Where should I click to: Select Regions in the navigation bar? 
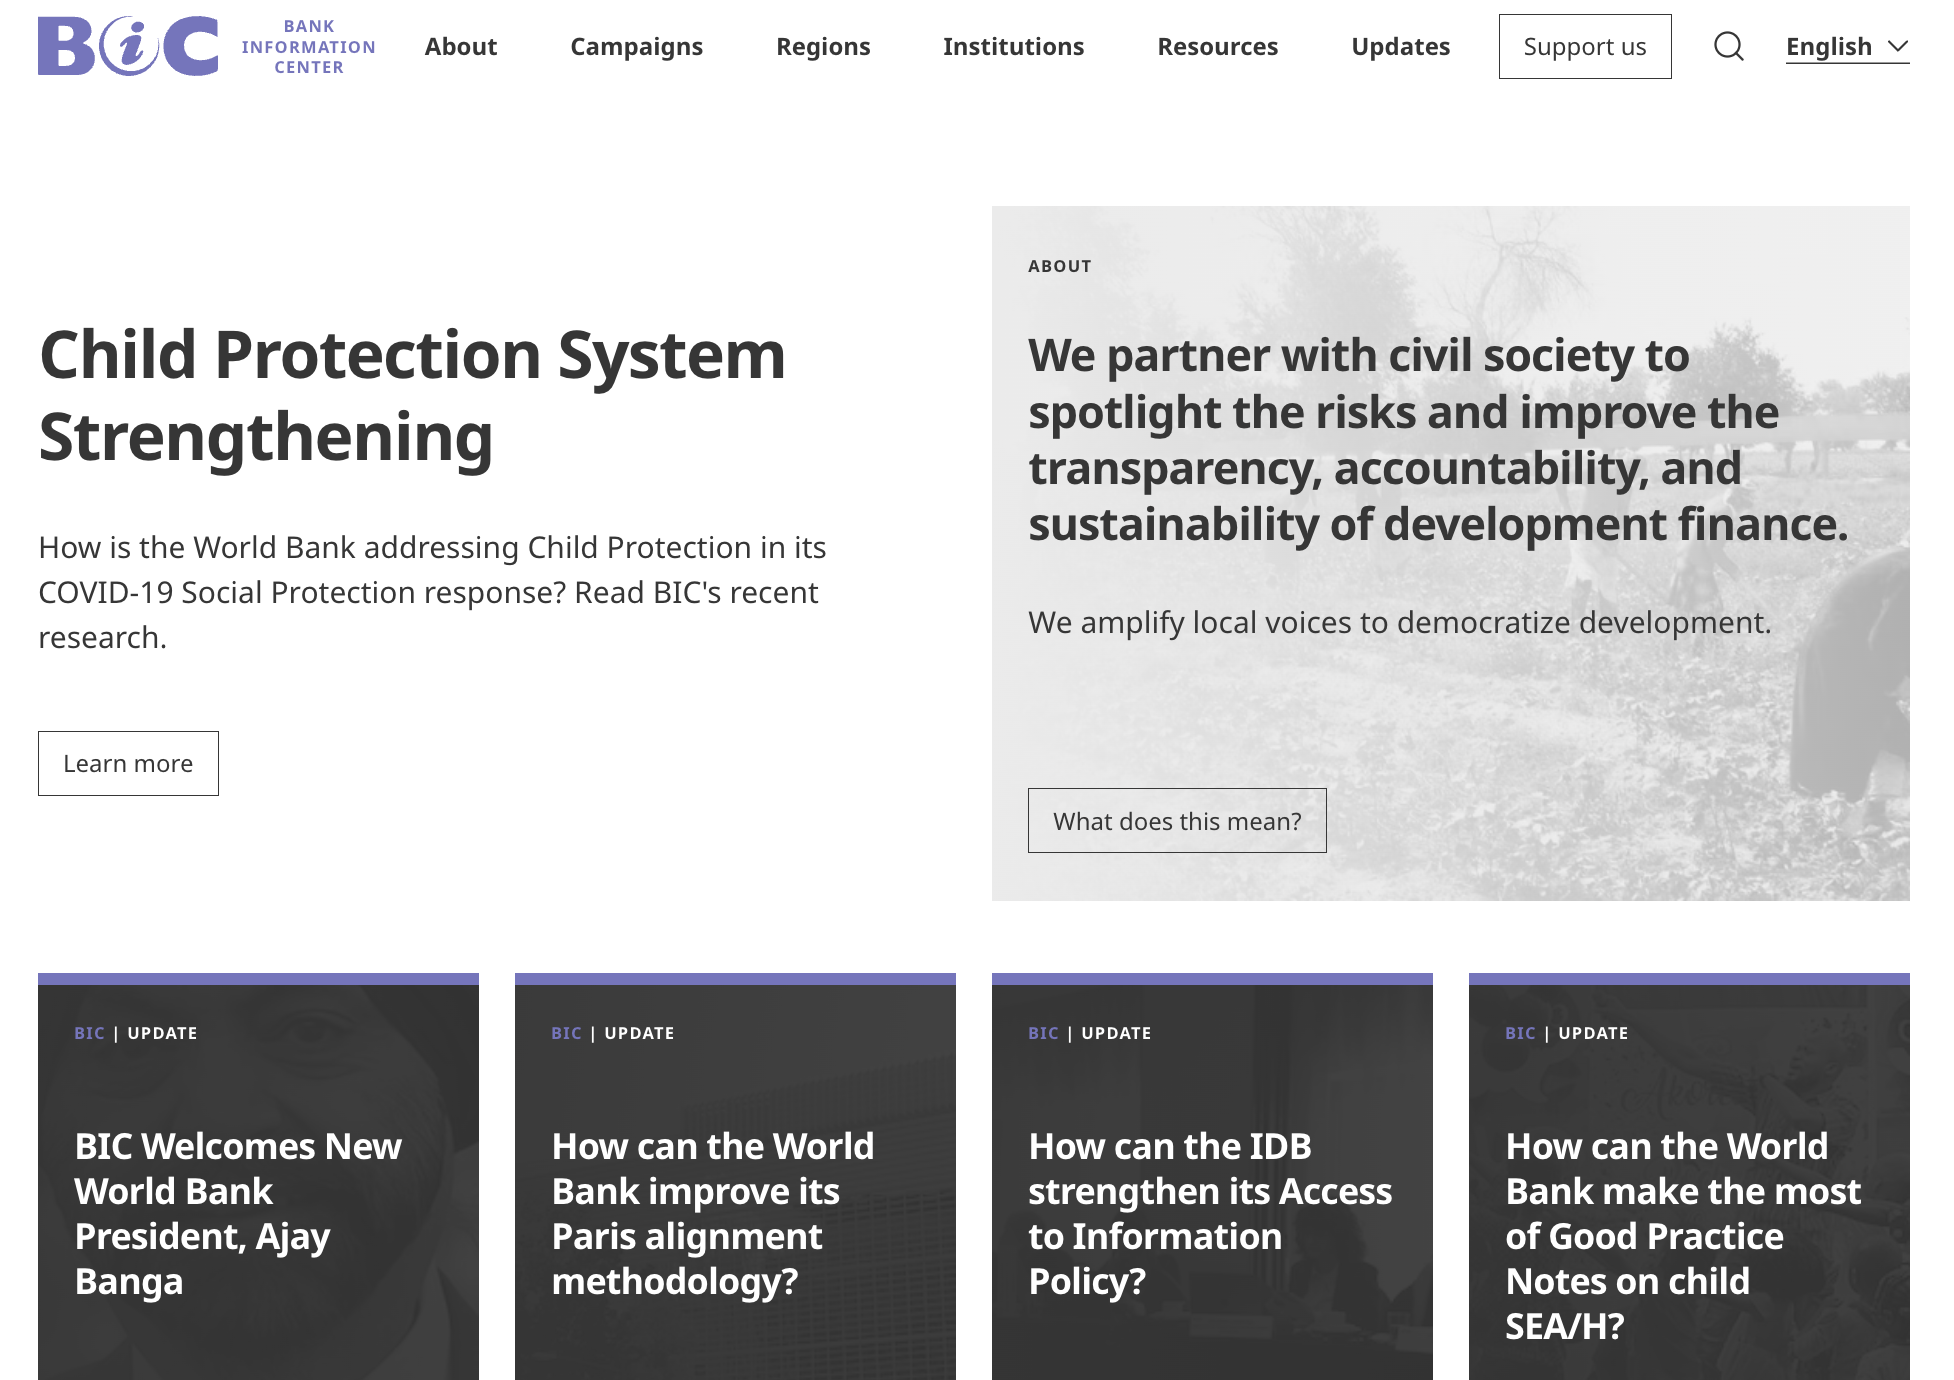coord(823,47)
